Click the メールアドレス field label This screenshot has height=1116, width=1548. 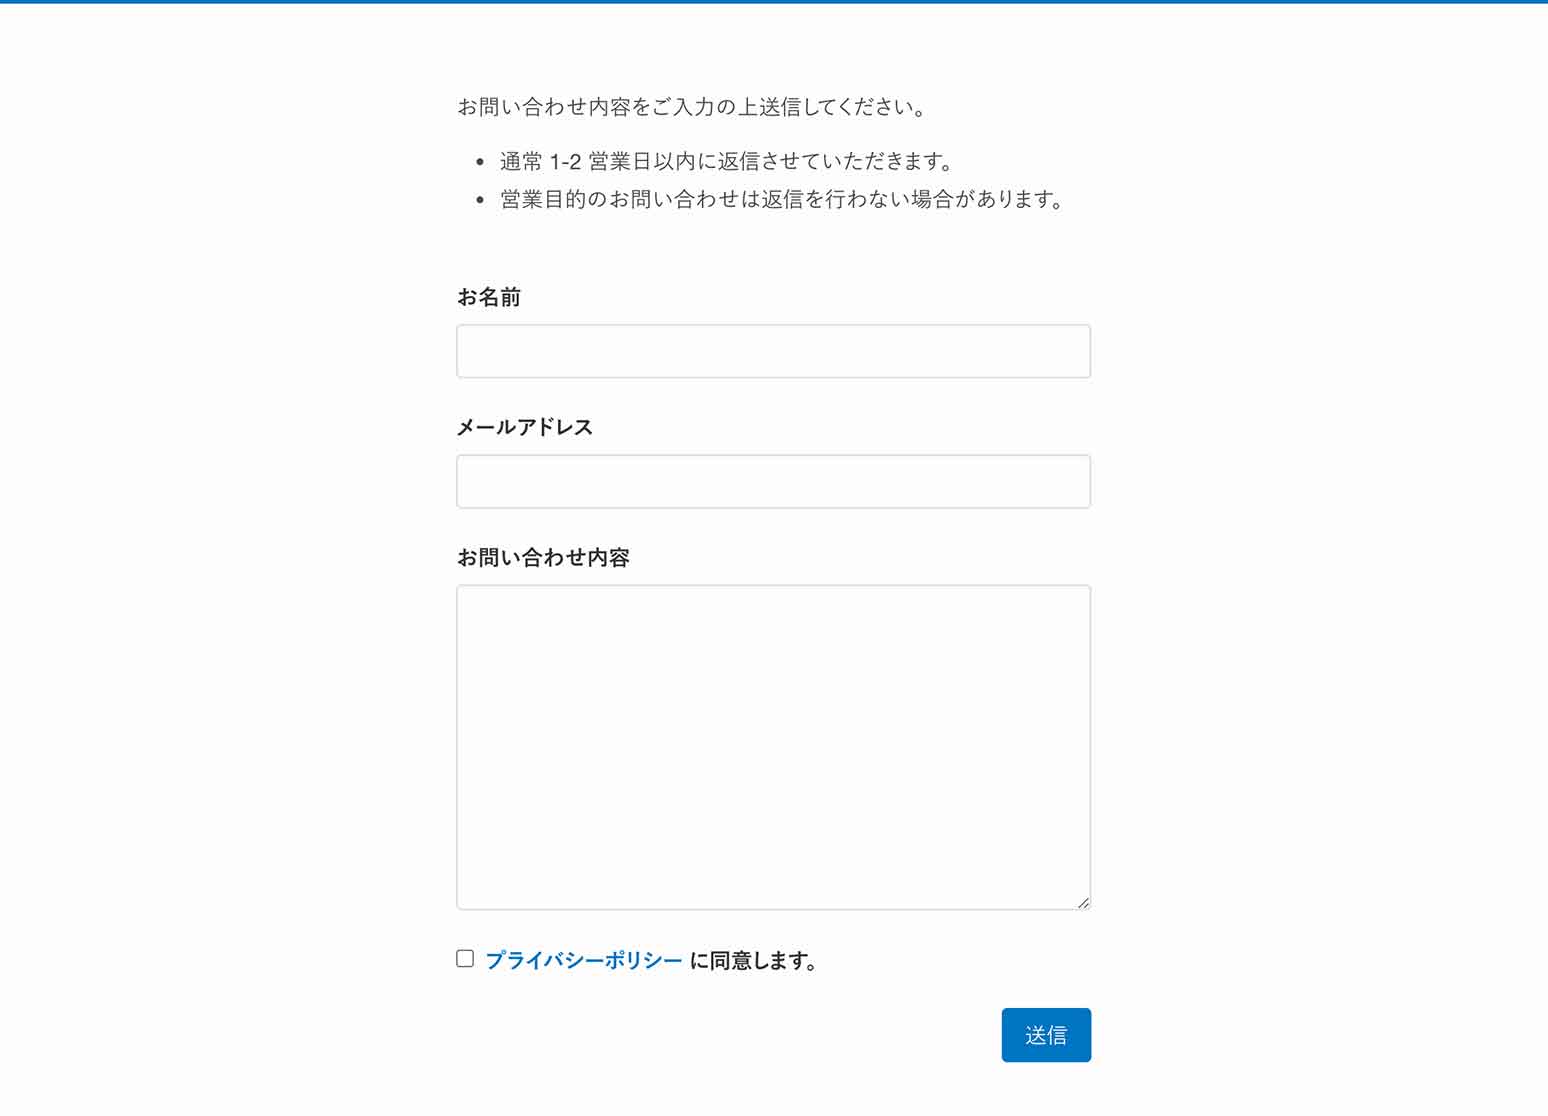[x=525, y=427]
